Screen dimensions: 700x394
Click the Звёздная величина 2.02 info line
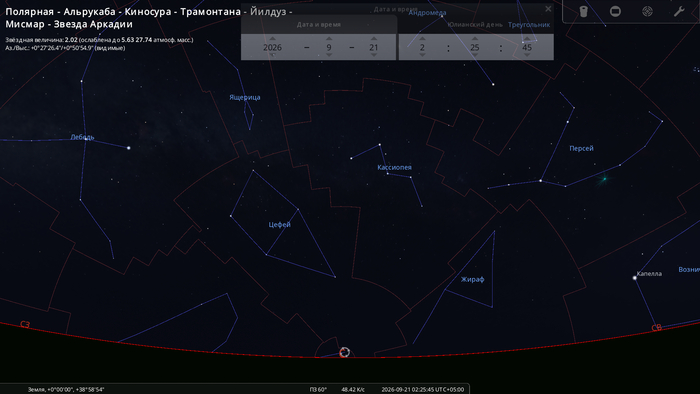pos(99,40)
